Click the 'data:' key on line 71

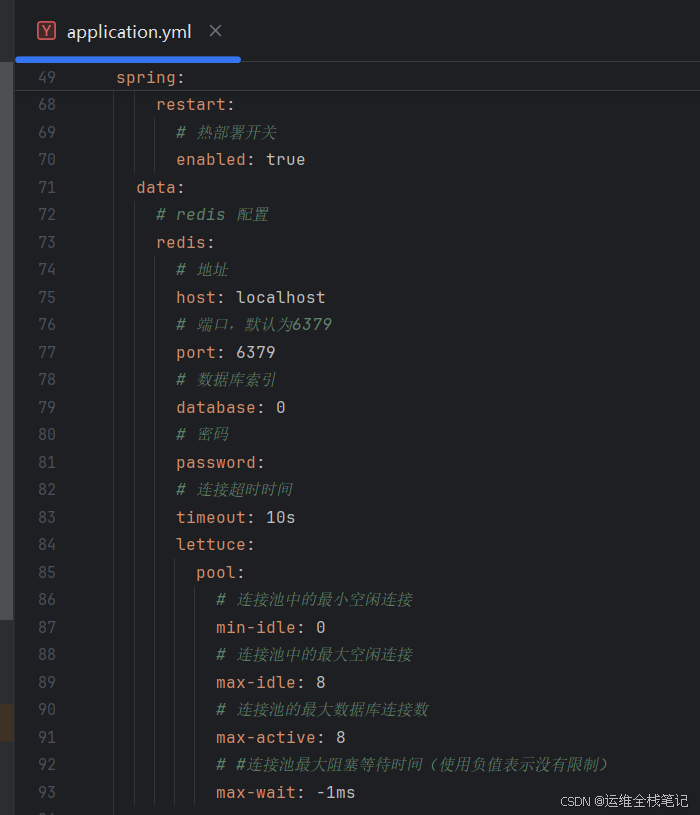[161, 187]
